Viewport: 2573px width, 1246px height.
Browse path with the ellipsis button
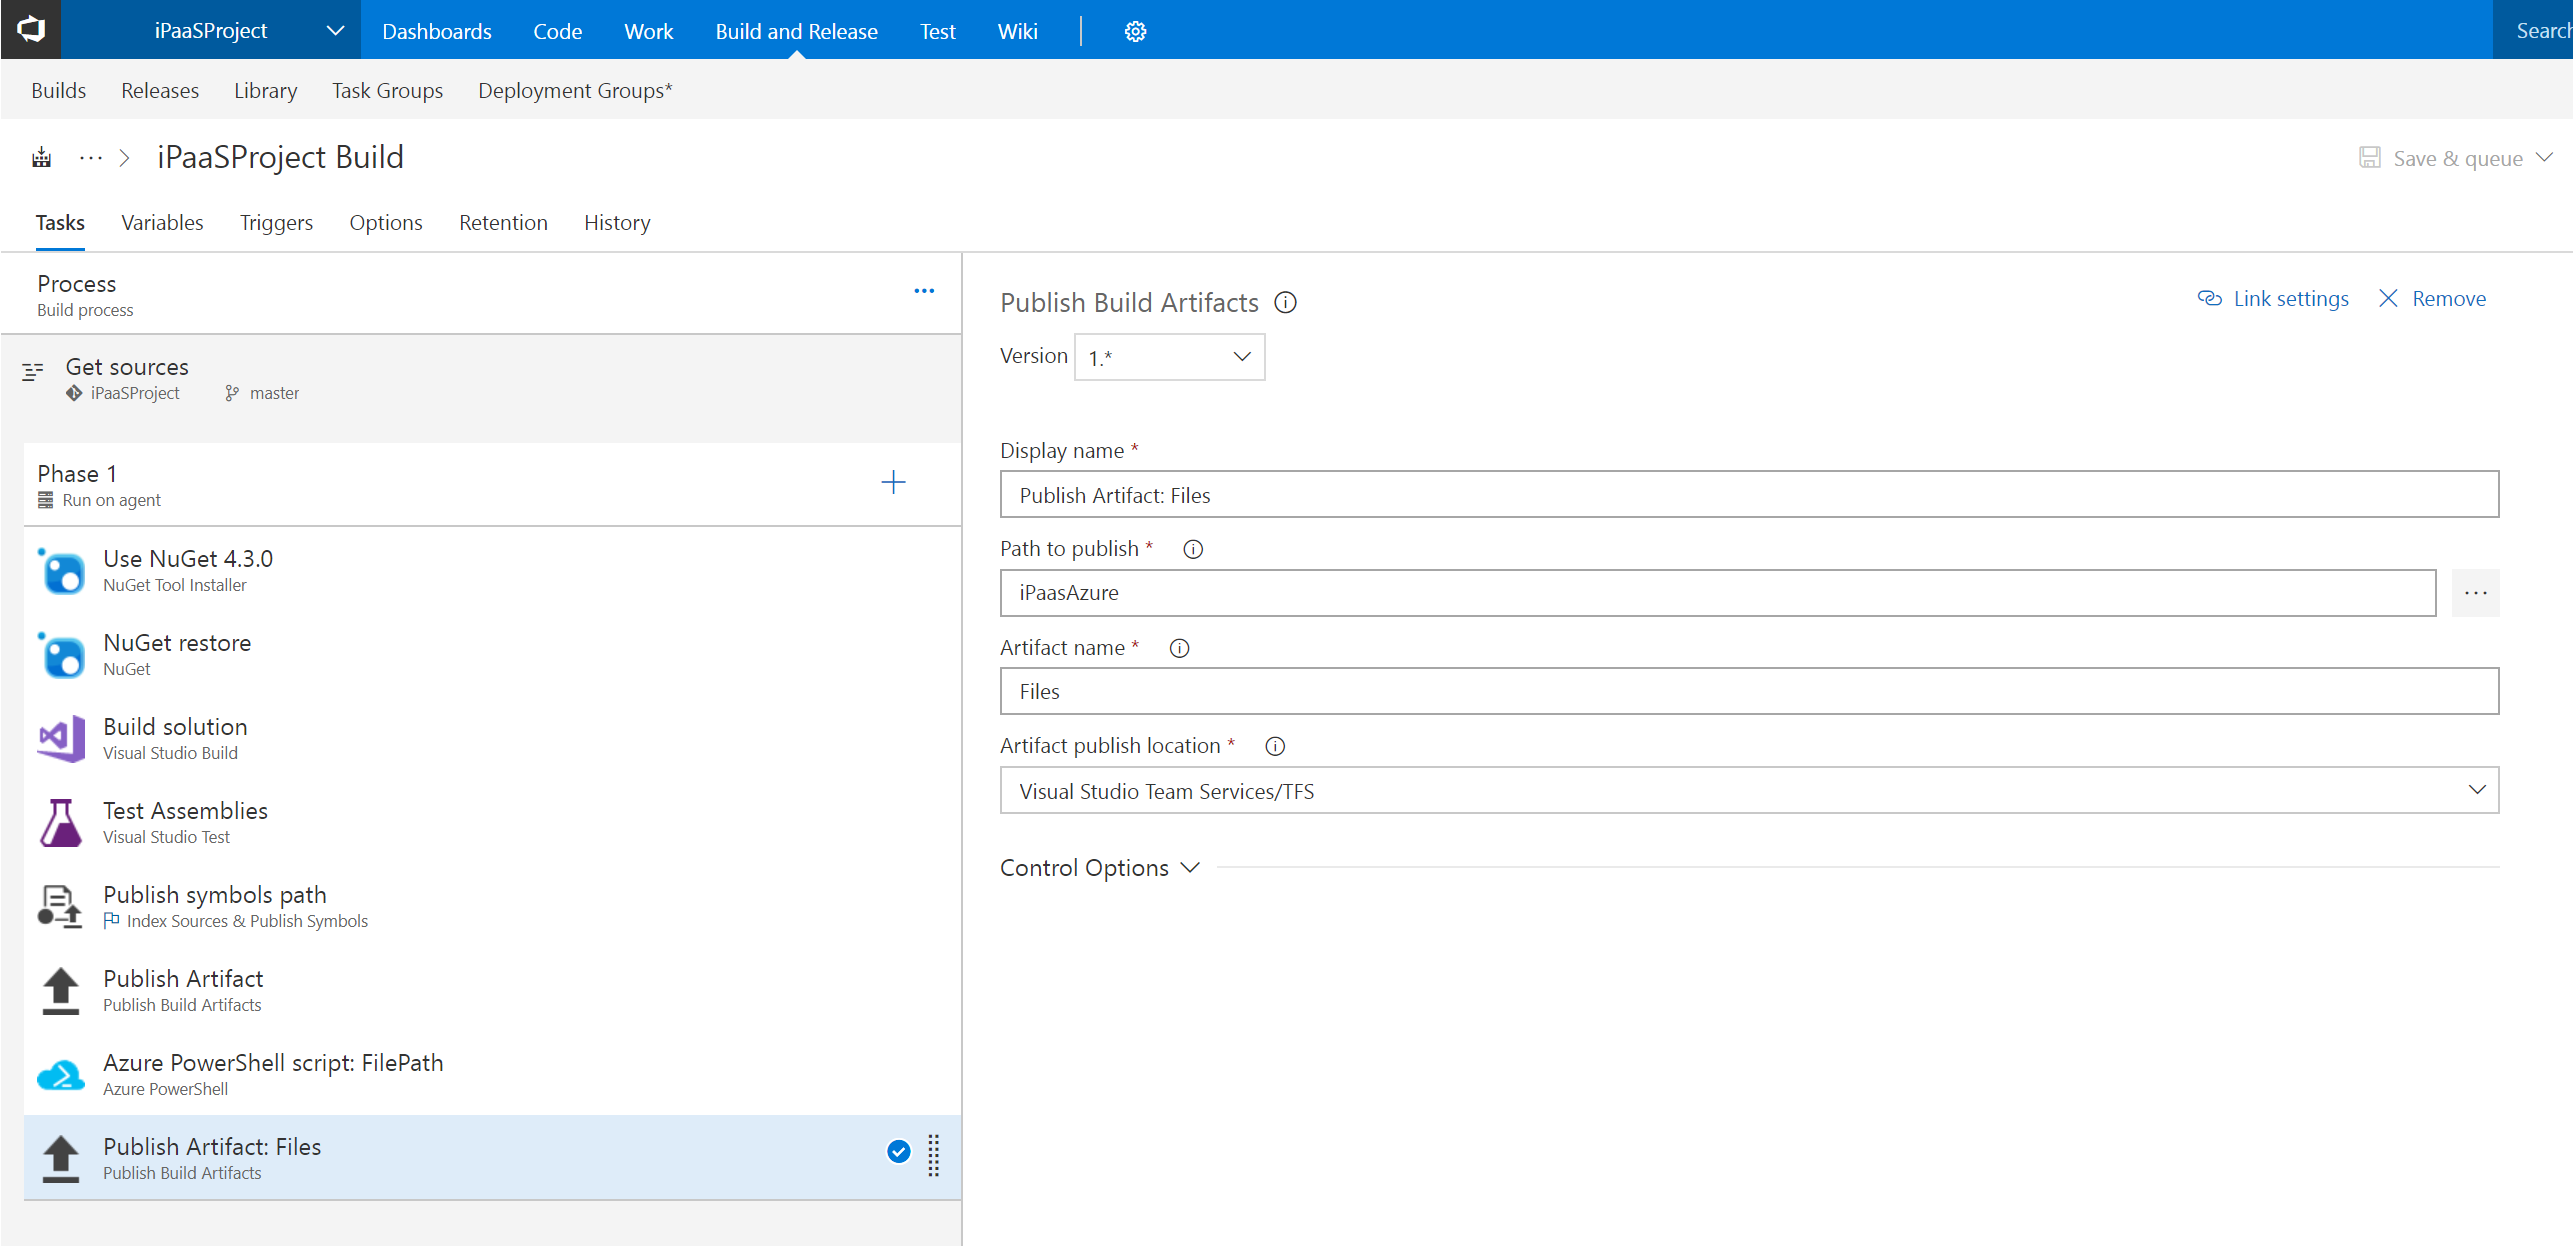2475,593
